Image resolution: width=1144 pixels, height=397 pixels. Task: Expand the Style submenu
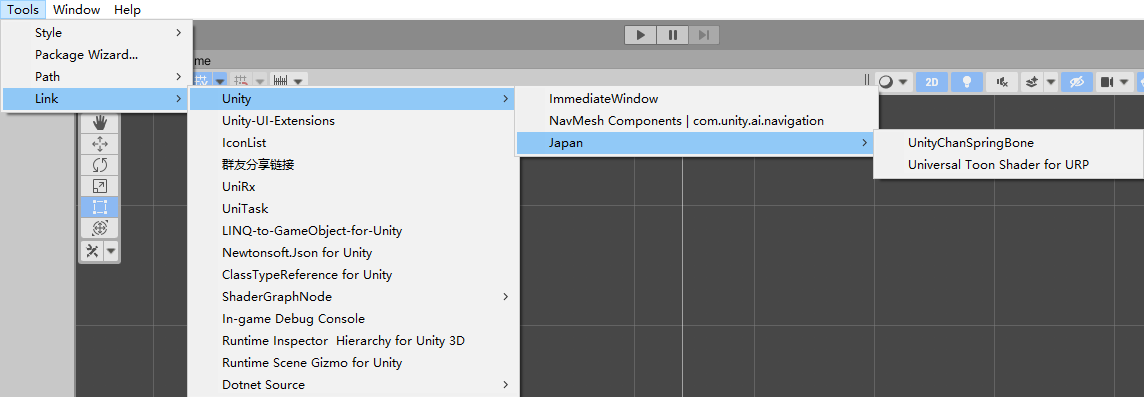pos(97,33)
